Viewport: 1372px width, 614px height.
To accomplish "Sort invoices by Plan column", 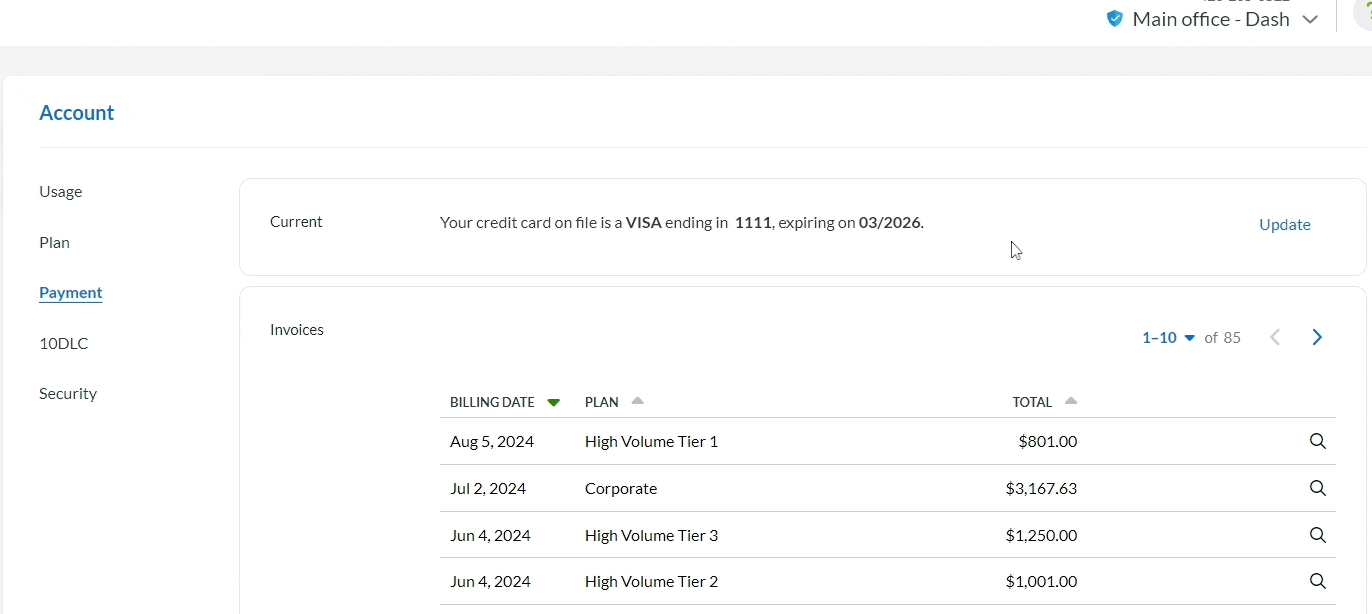I will click(x=638, y=401).
